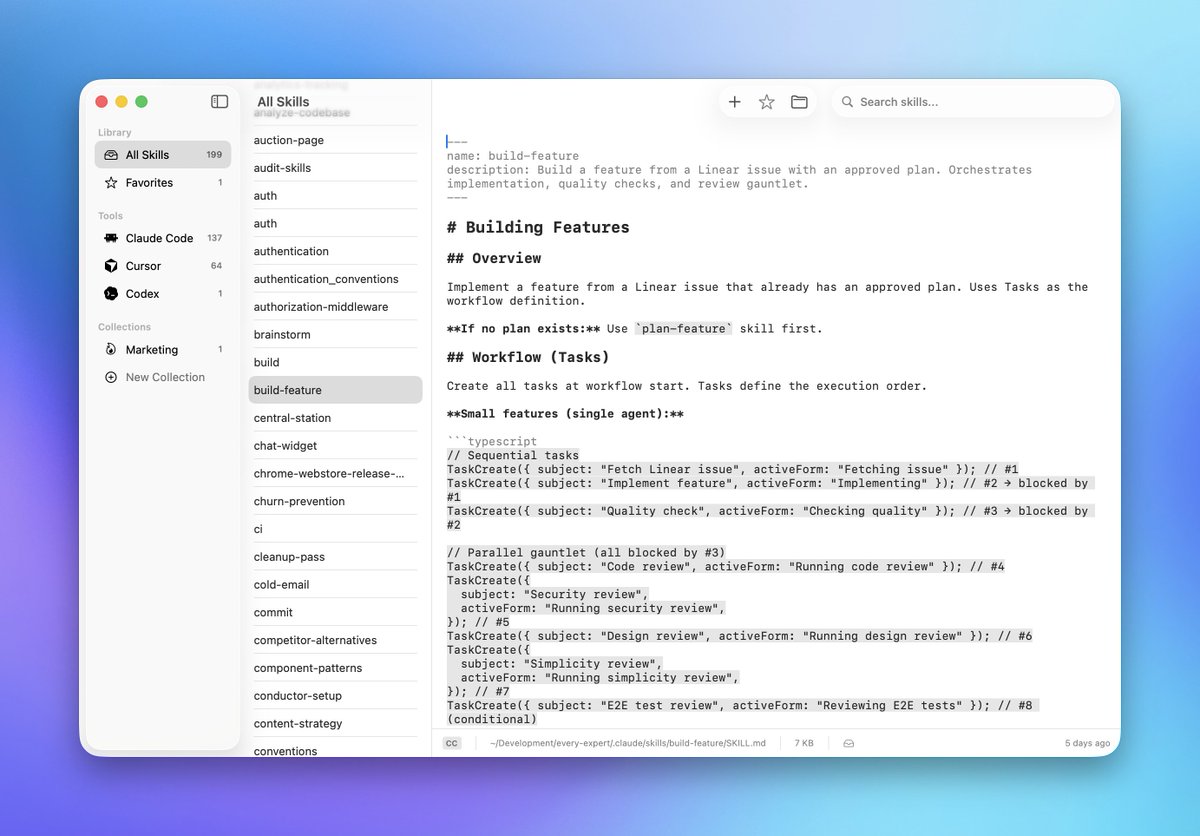Viewport: 1200px width, 836px height.
Task: Select the auction-page skill
Action: point(335,140)
